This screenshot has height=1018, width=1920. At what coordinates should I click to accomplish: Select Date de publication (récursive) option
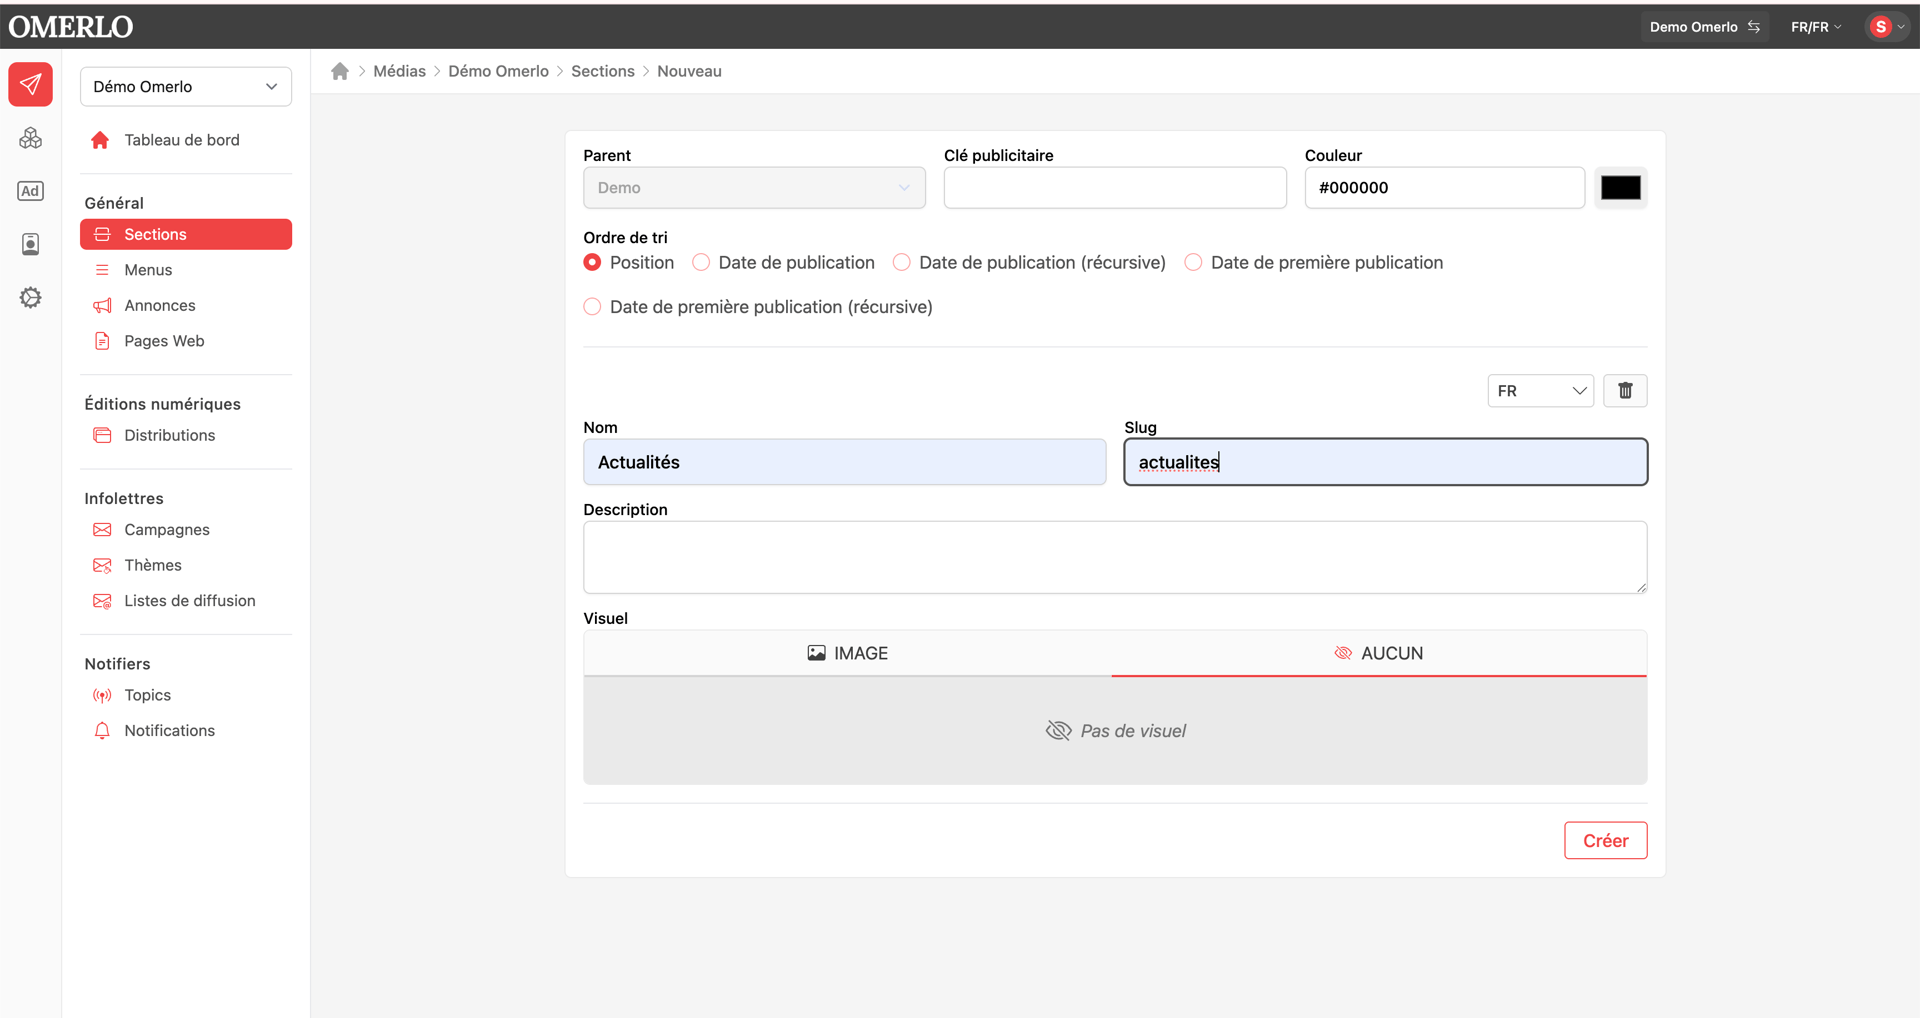(x=902, y=262)
